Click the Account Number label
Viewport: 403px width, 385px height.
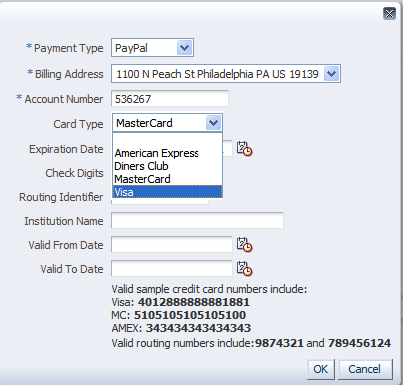tap(64, 99)
